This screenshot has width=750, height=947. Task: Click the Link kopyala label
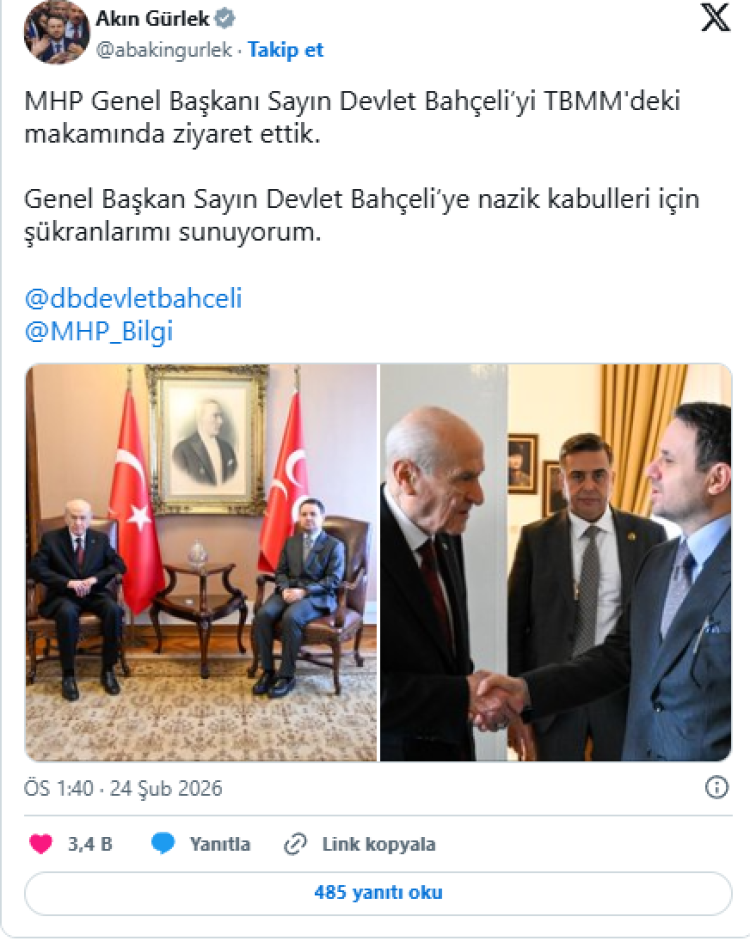pos(379,844)
